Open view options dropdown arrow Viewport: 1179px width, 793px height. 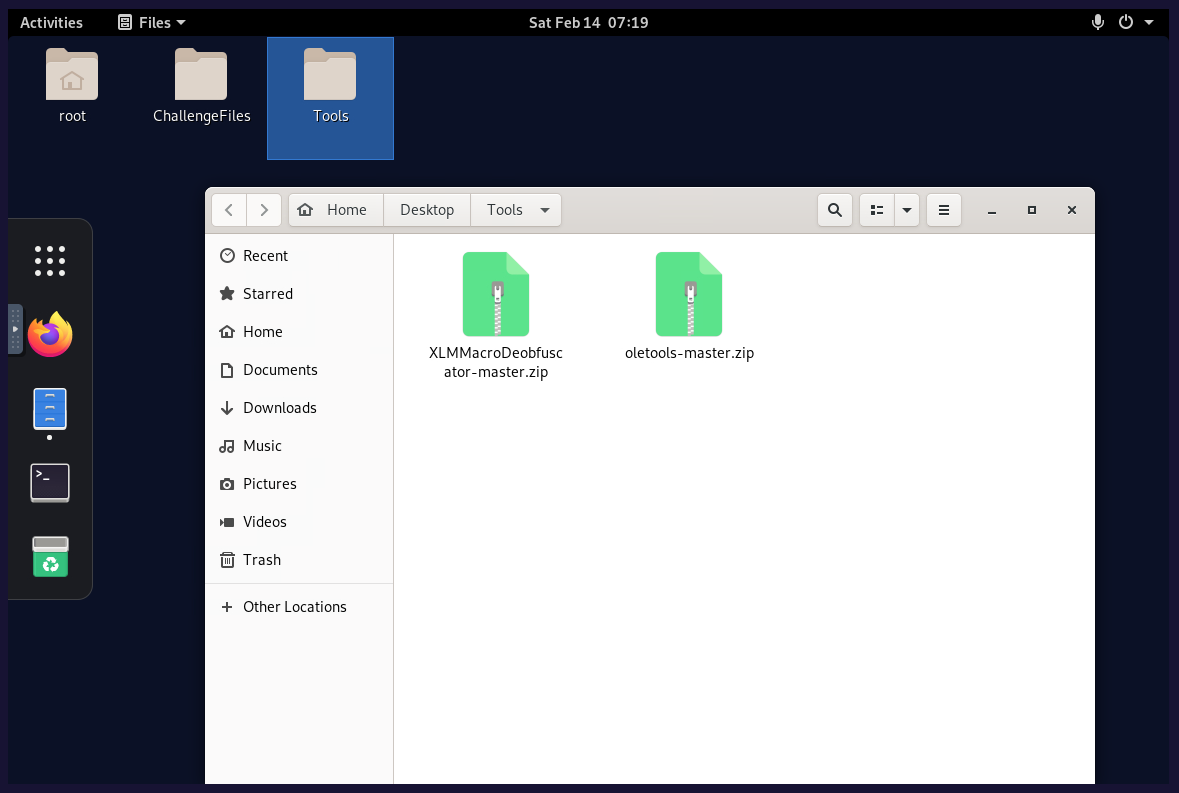[906, 210]
